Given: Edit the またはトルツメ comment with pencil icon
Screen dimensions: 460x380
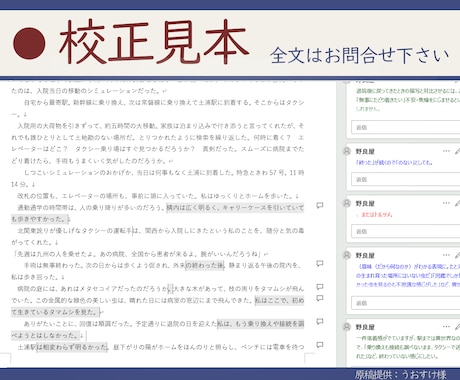Looking at the screenshot, I should click(x=457, y=203).
